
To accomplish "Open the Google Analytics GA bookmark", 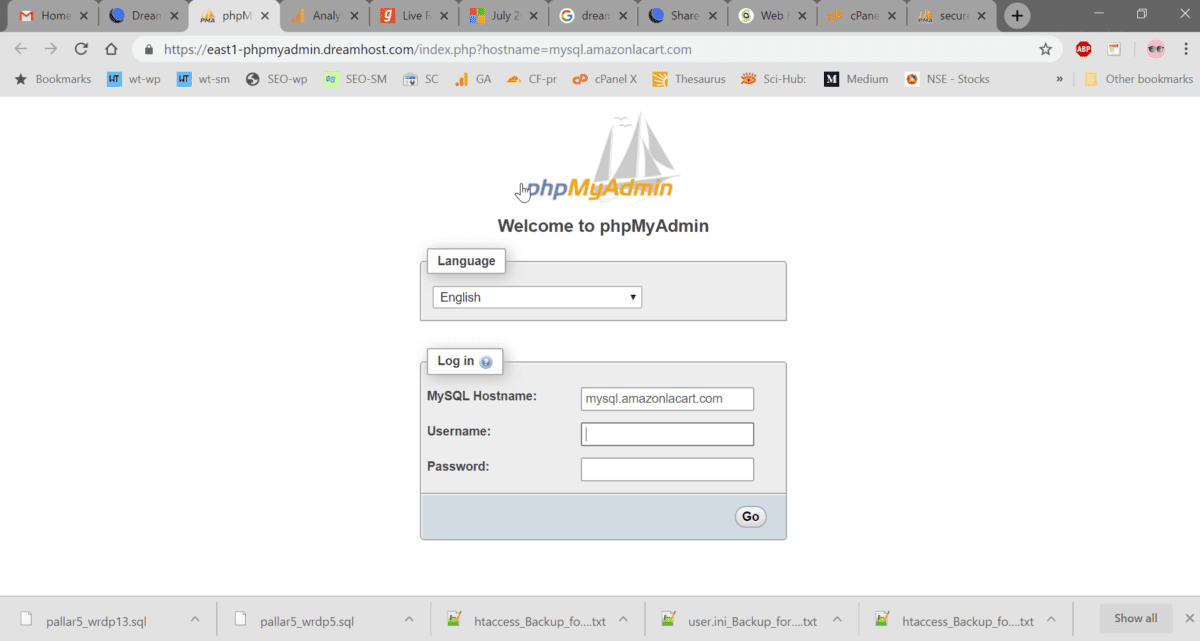I will point(472,78).
